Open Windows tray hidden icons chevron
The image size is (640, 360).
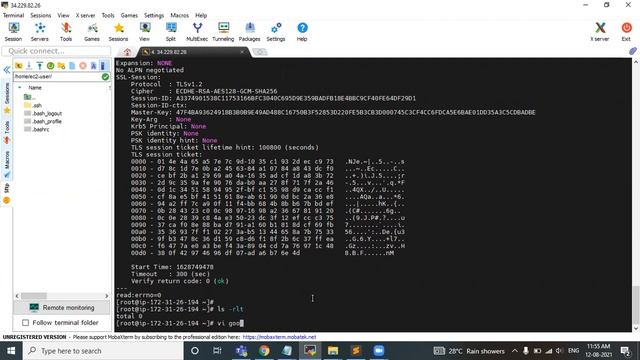point(515,351)
